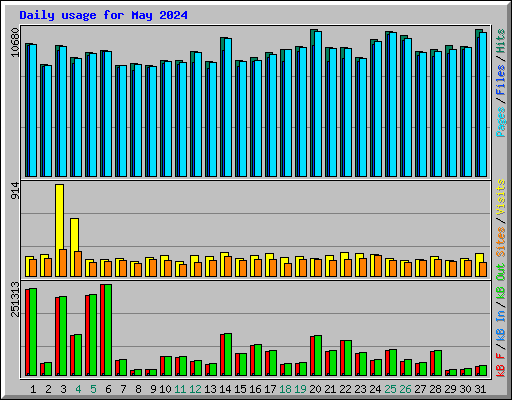Screen dimensions: 512x400
Task: Click the green kB bar for day 5
Action: tap(93, 335)
